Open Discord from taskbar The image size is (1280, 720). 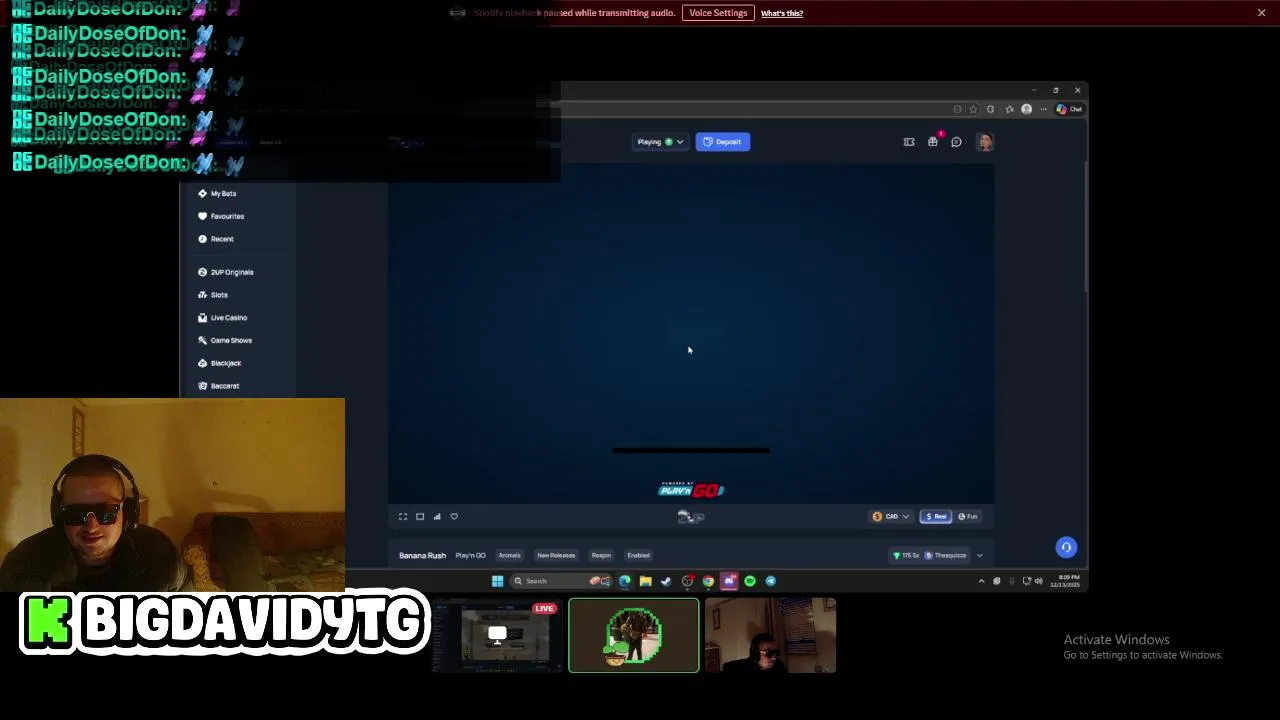[x=729, y=581]
